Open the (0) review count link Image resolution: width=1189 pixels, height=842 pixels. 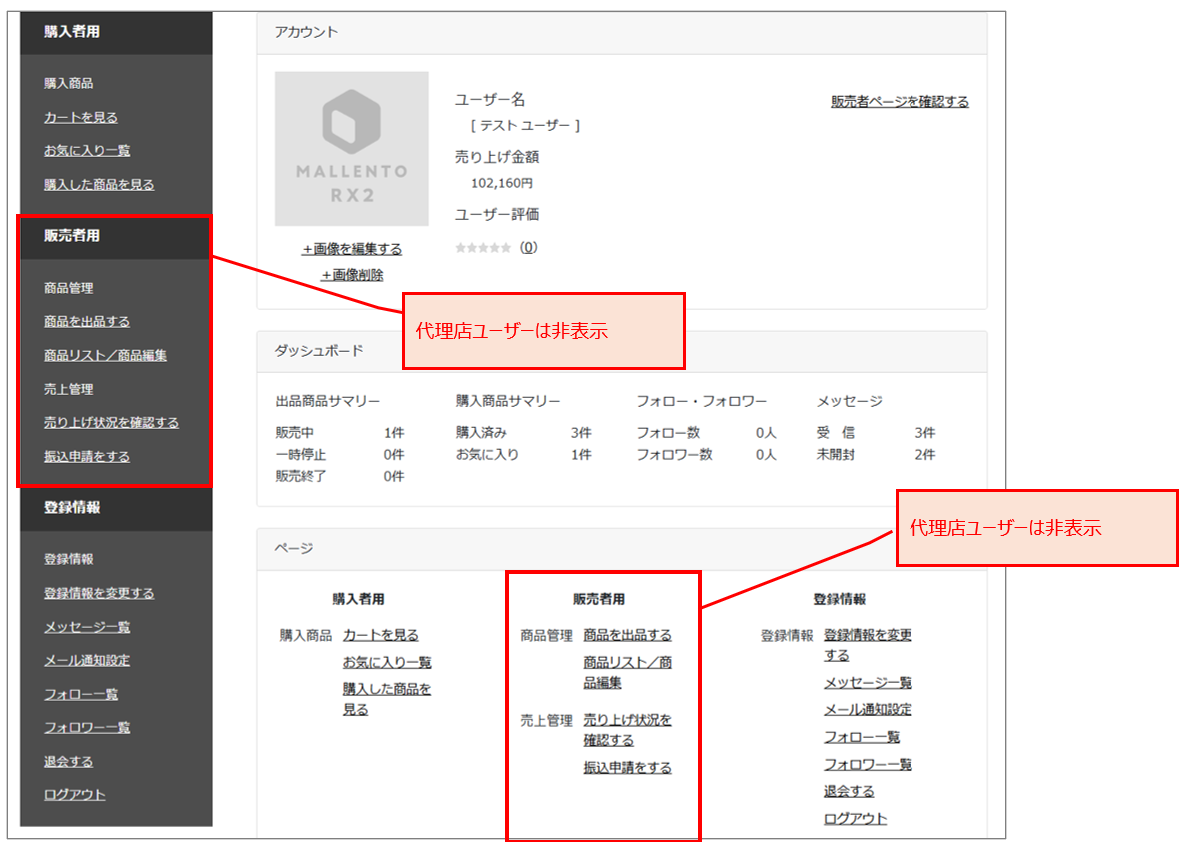click(528, 247)
